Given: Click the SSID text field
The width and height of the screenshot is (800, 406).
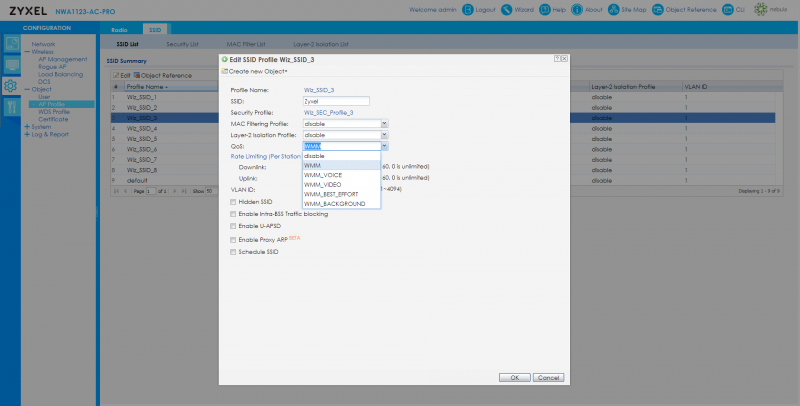Looking at the screenshot, I should (336, 101).
